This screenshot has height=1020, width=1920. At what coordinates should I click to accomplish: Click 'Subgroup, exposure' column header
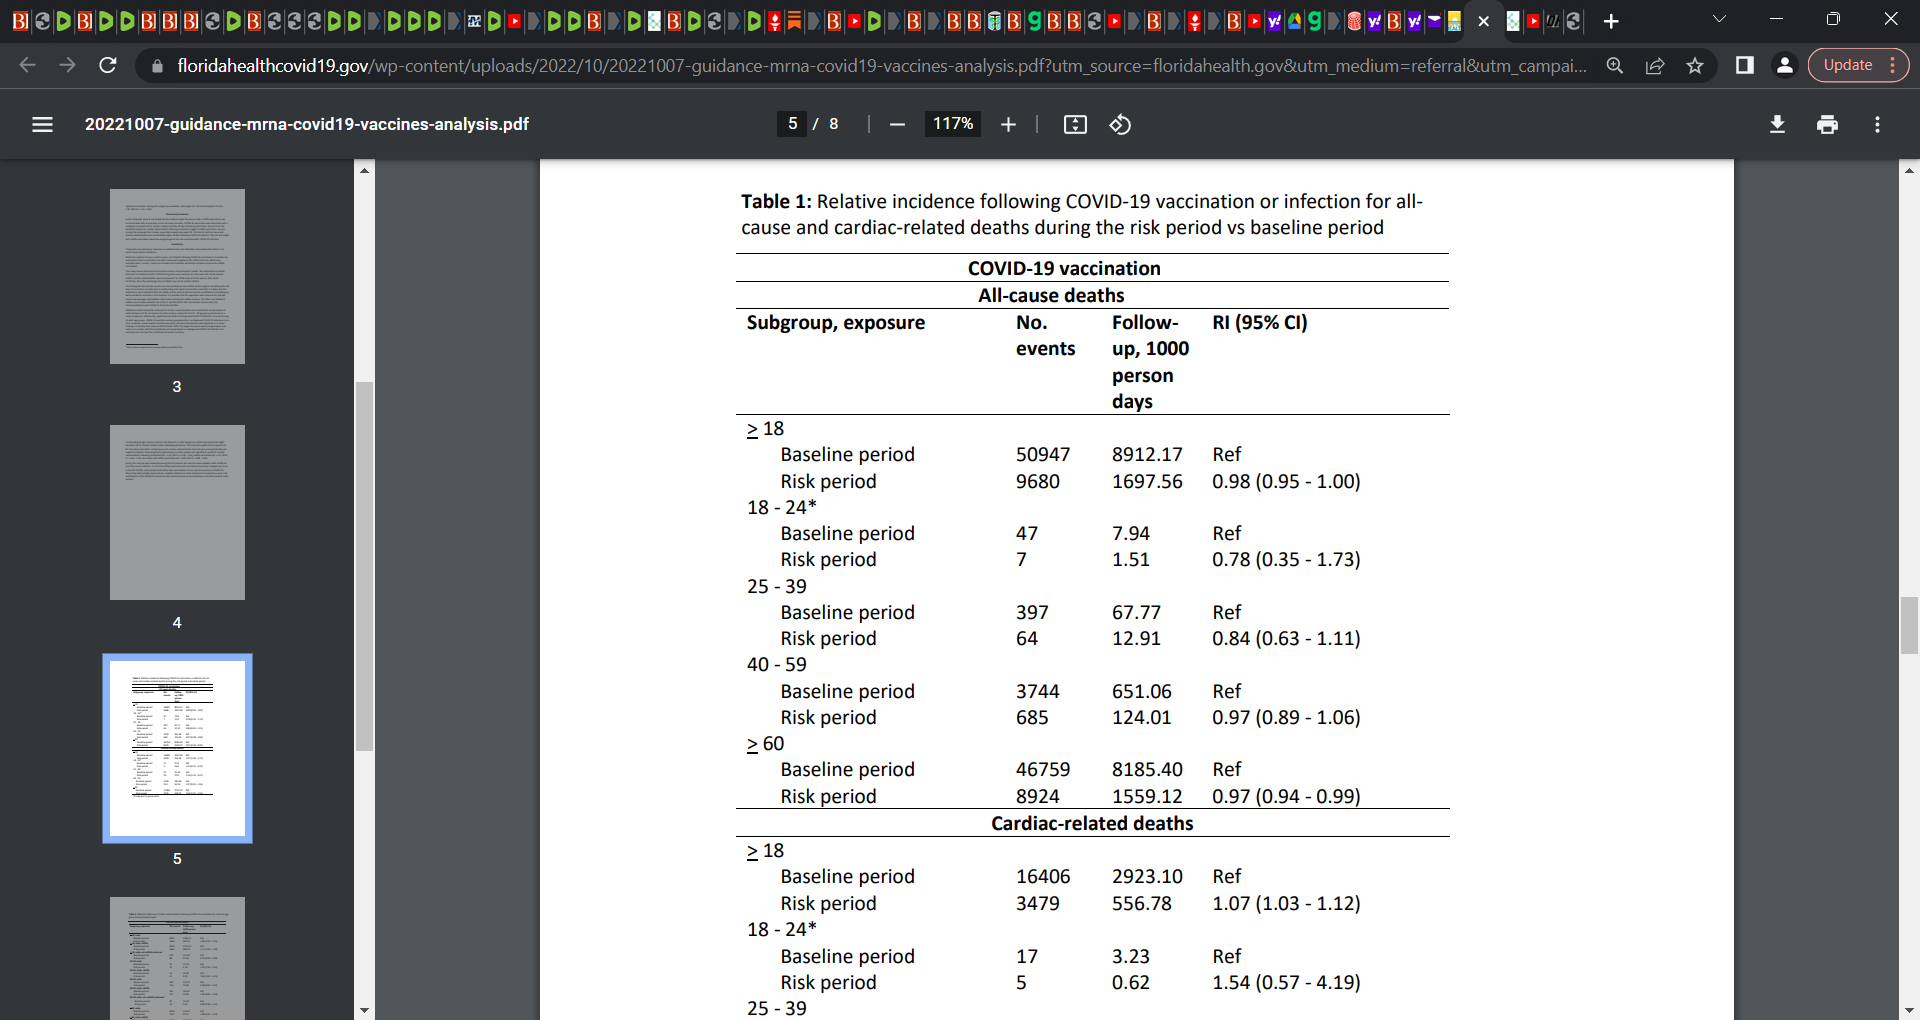point(836,322)
